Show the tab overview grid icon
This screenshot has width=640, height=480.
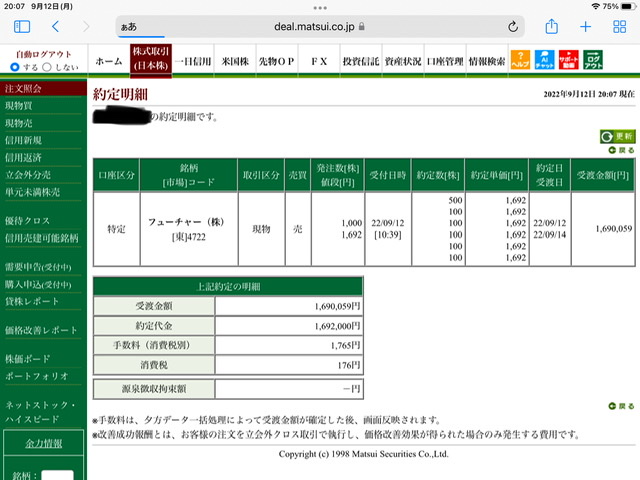[620, 27]
